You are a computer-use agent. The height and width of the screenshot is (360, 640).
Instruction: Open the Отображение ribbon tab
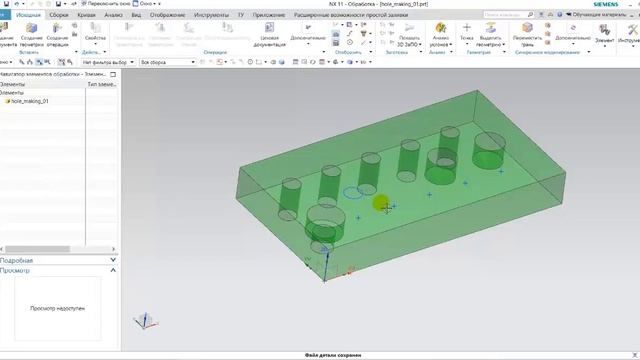(167, 15)
